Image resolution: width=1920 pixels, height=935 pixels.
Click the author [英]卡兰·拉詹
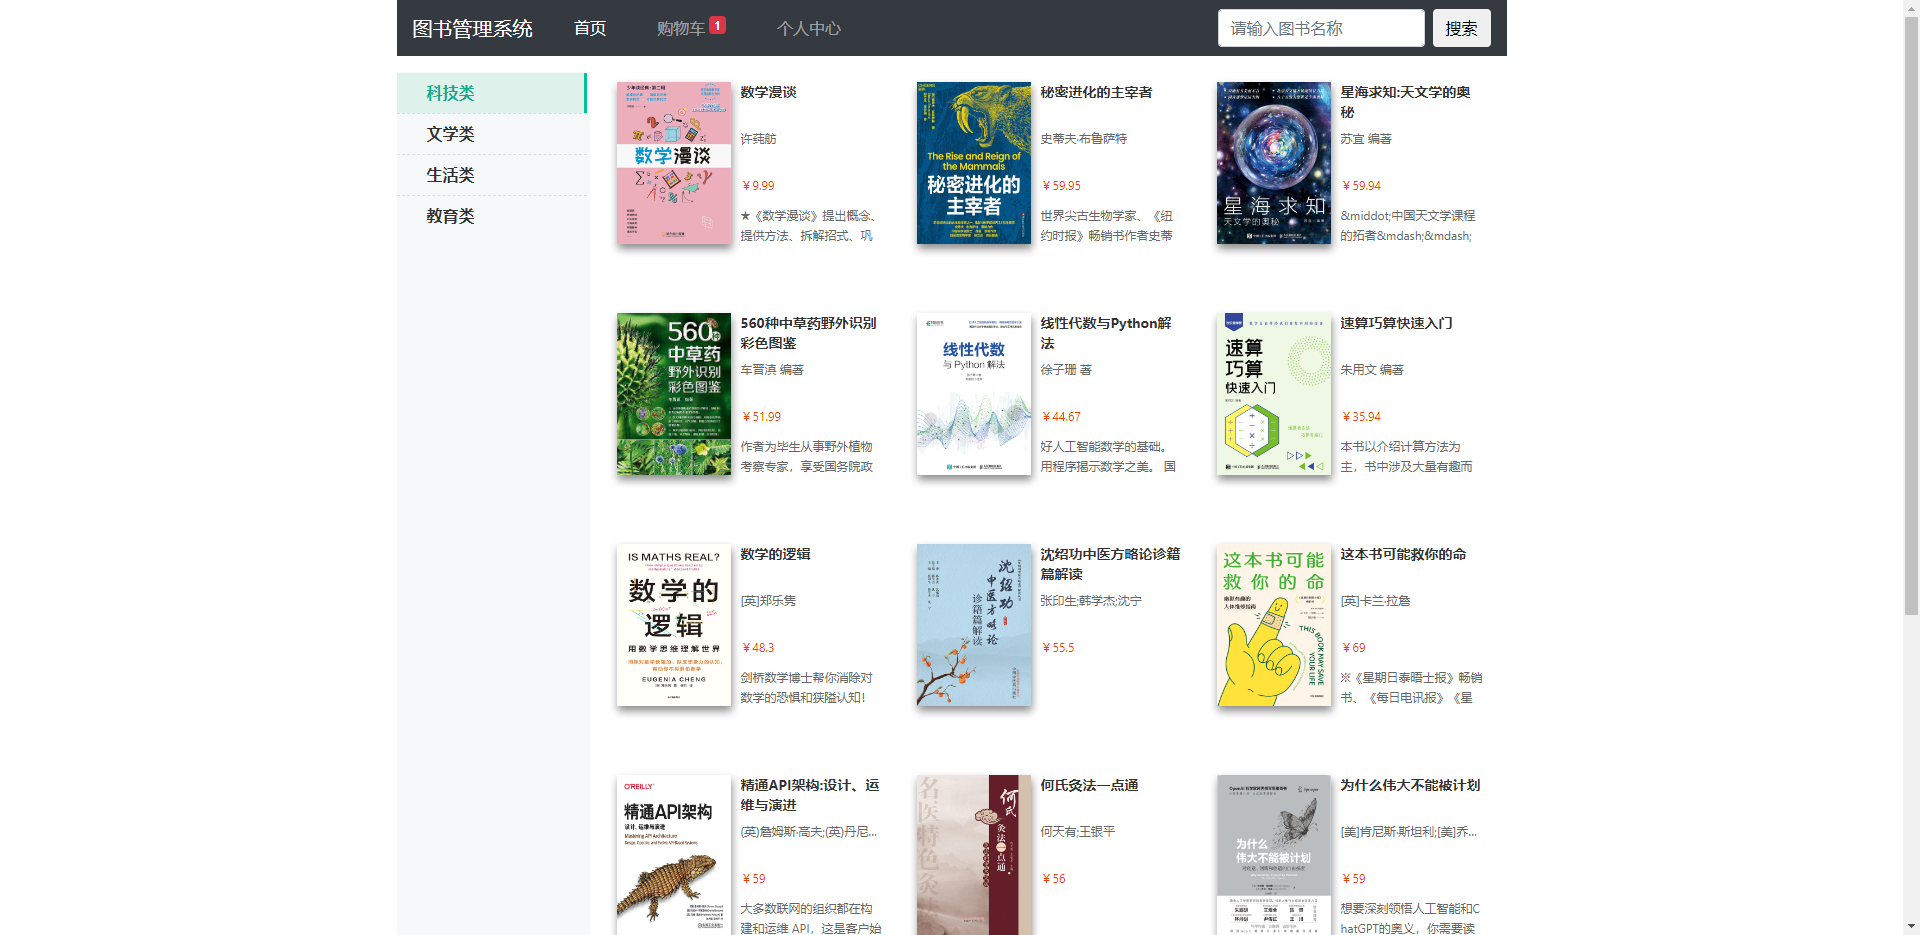pyautogui.click(x=1375, y=601)
